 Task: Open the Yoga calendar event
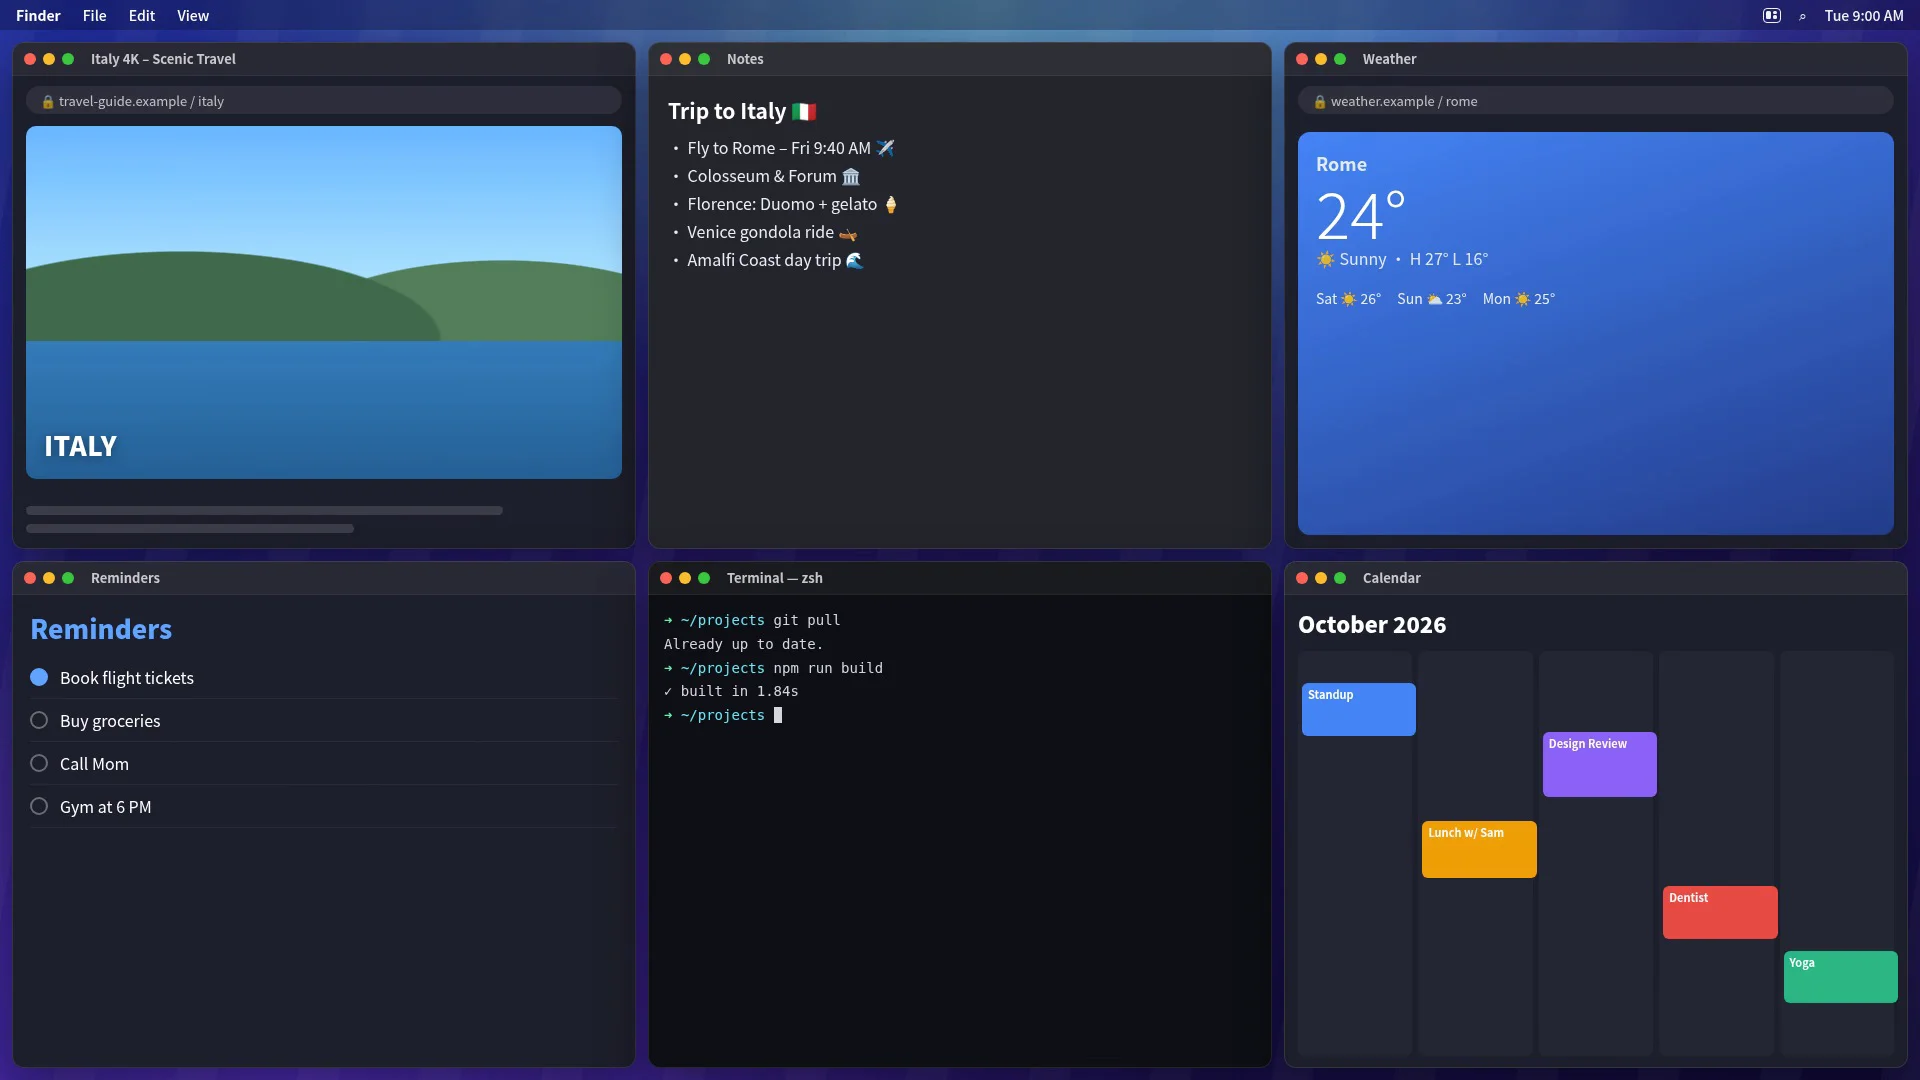[x=1840, y=977]
